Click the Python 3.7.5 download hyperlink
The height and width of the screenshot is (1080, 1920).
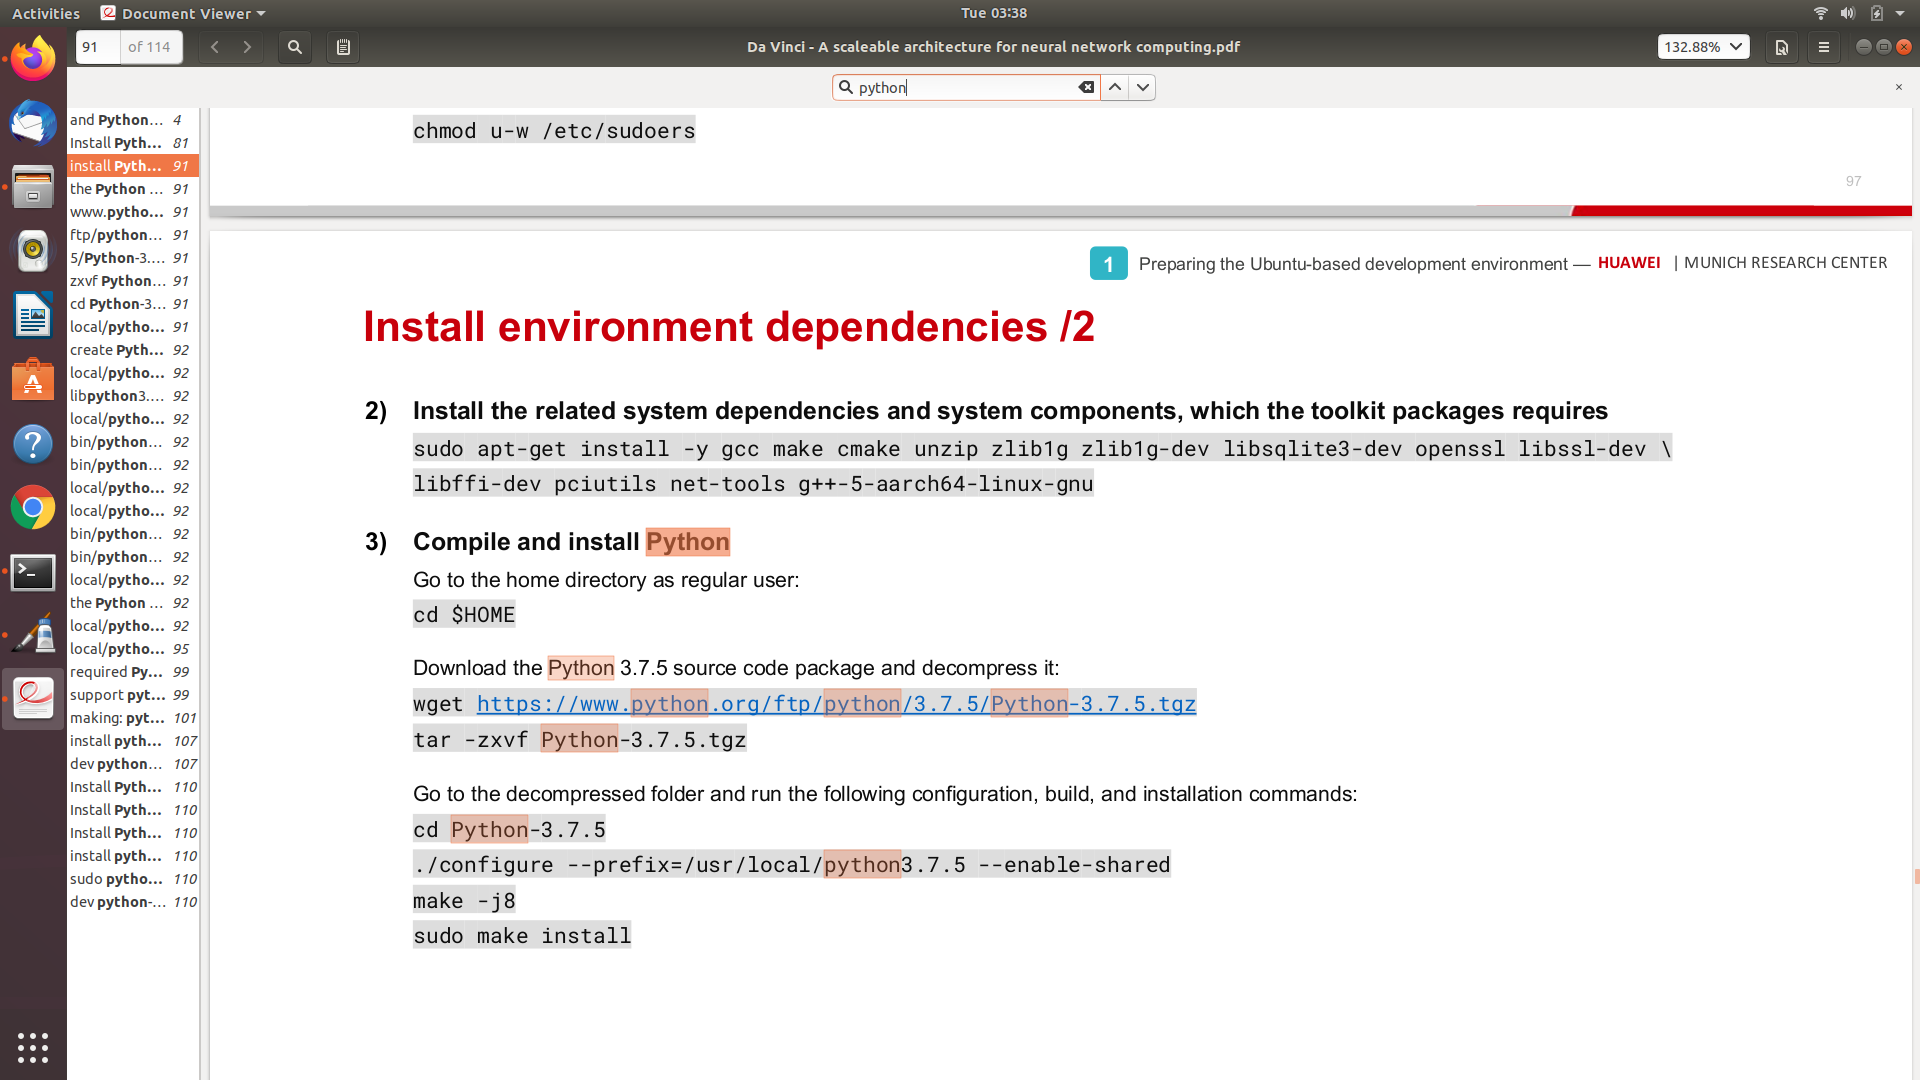coord(837,703)
